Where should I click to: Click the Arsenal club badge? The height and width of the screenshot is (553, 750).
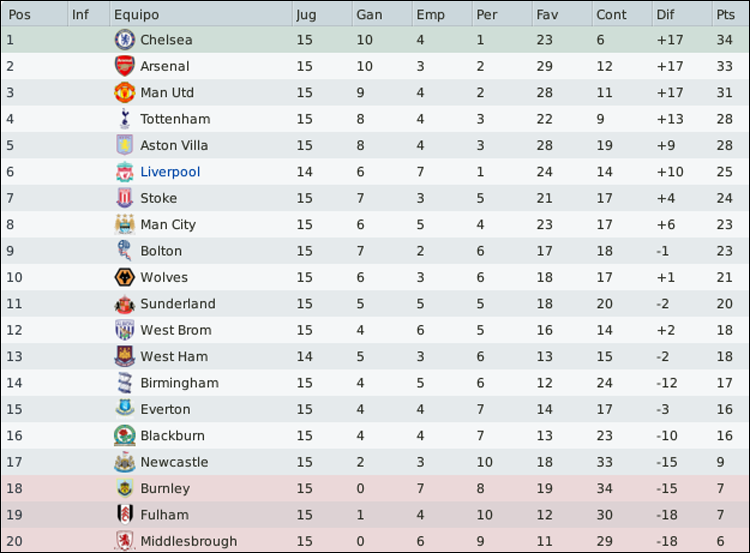125,66
